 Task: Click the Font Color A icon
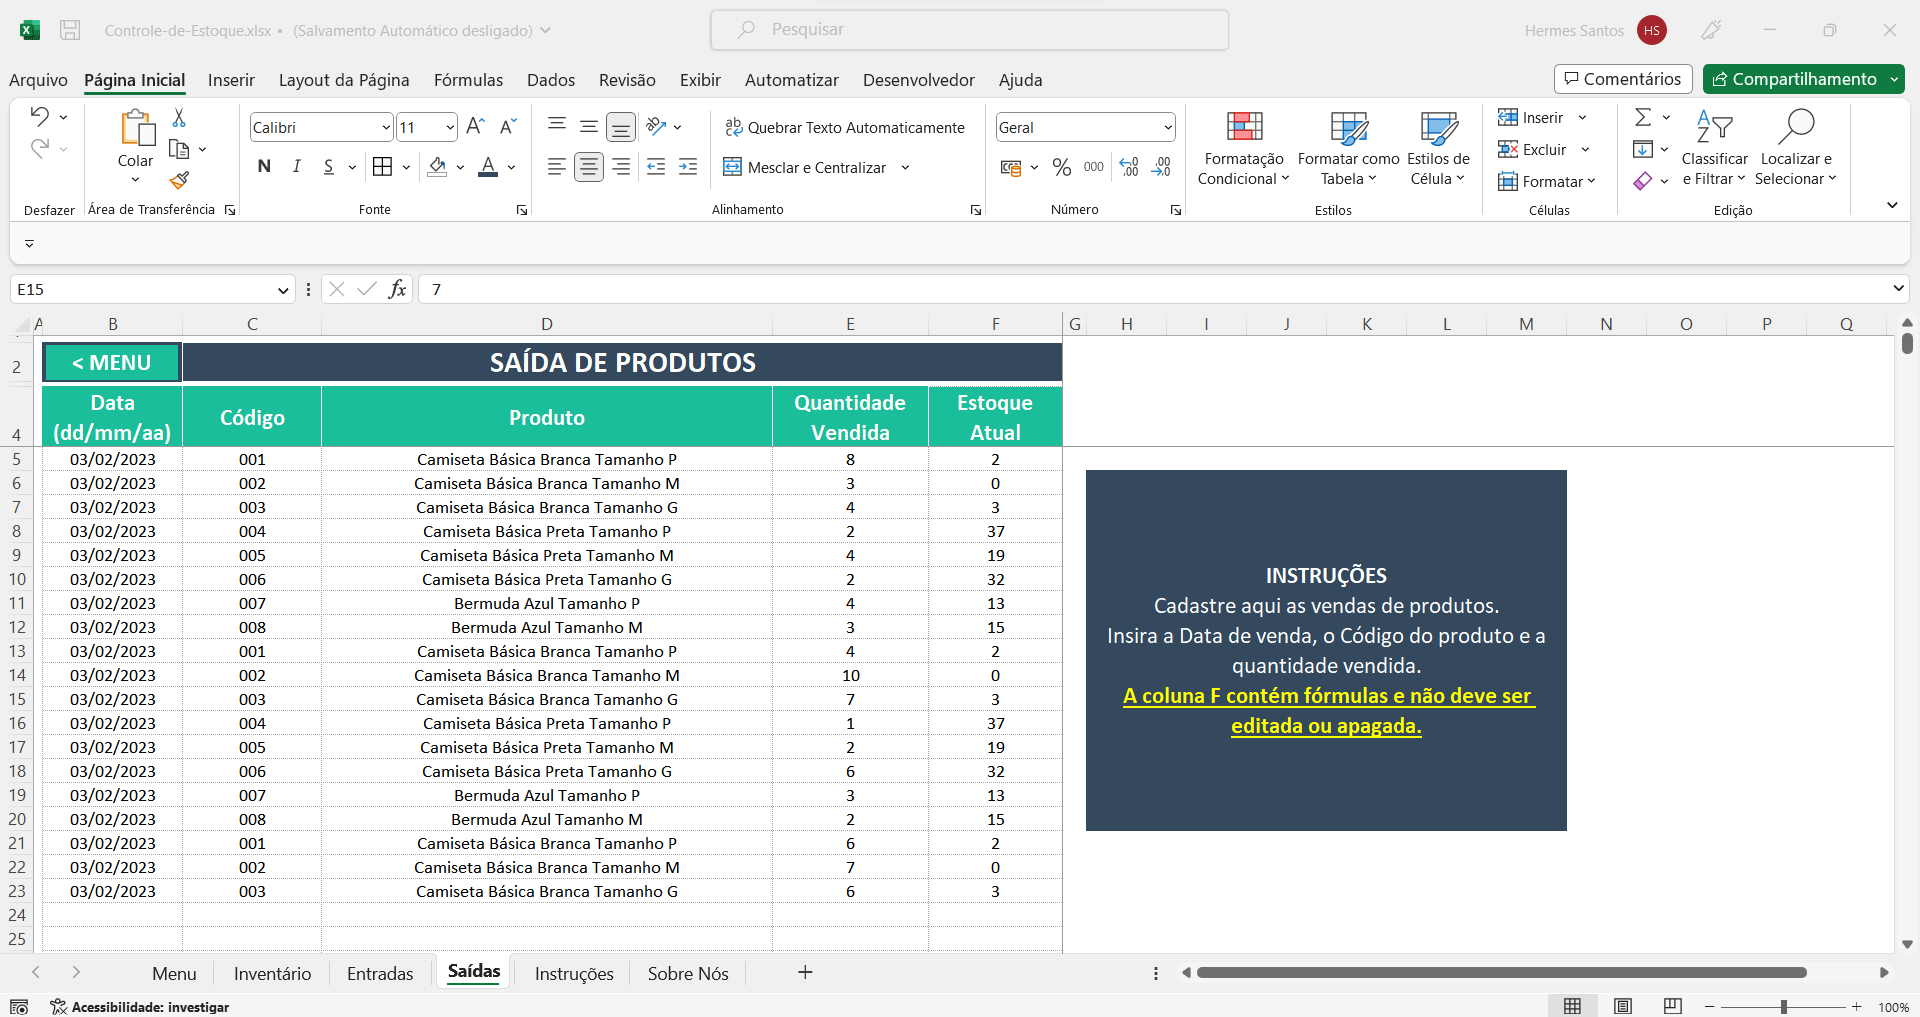pyautogui.click(x=488, y=167)
